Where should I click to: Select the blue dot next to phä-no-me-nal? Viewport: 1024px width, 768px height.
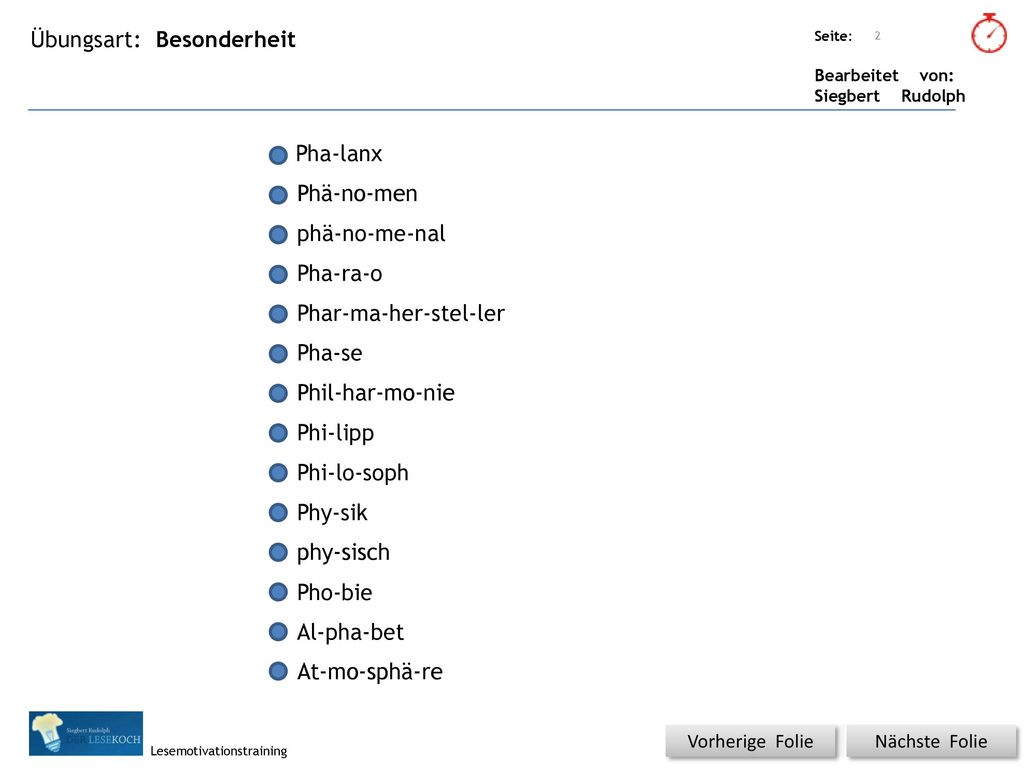[x=278, y=234]
